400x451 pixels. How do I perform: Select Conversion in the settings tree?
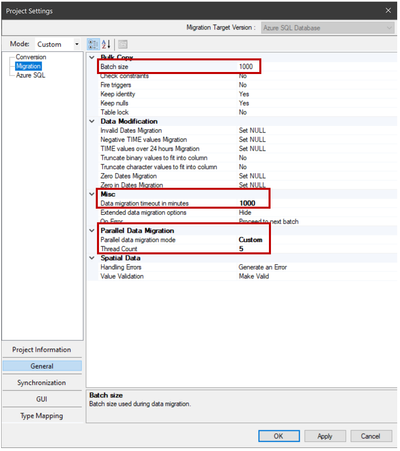point(31,57)
